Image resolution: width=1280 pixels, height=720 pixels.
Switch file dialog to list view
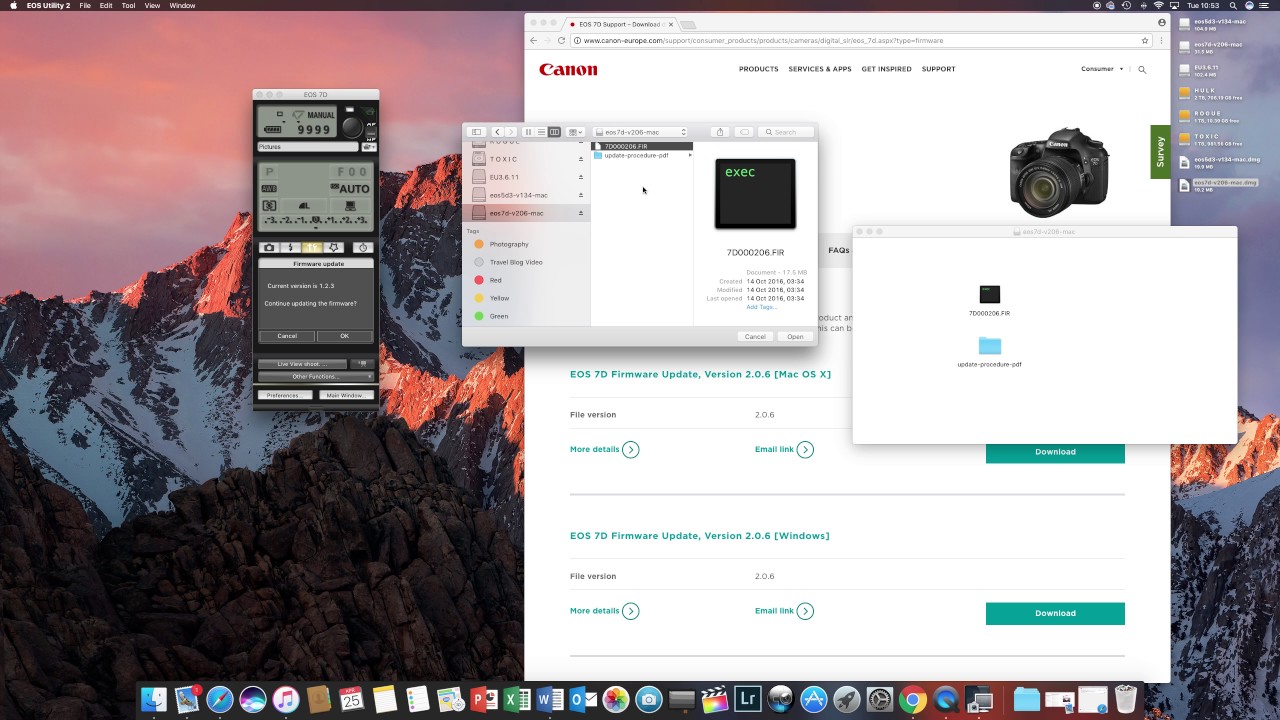tap(541, 132)
